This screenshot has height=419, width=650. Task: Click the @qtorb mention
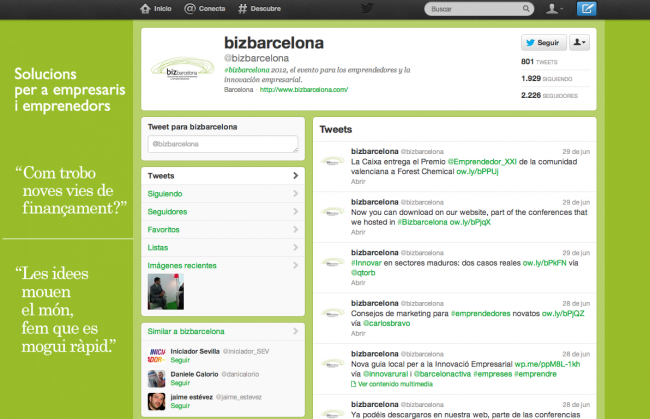tap(363, 273)
